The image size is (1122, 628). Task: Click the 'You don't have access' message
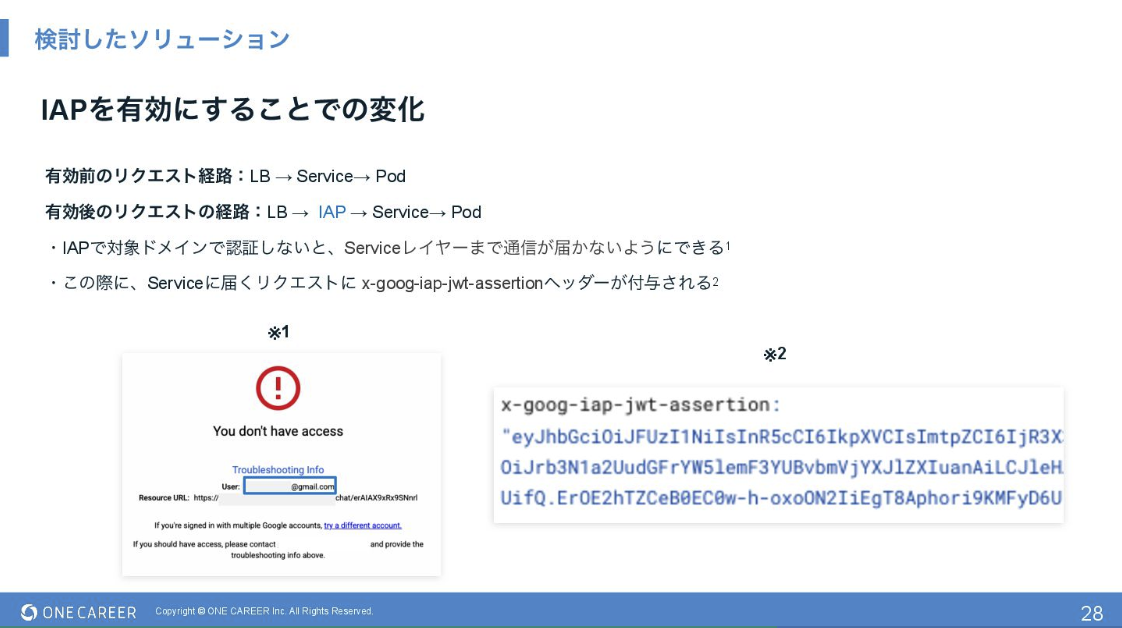(278, 431)
